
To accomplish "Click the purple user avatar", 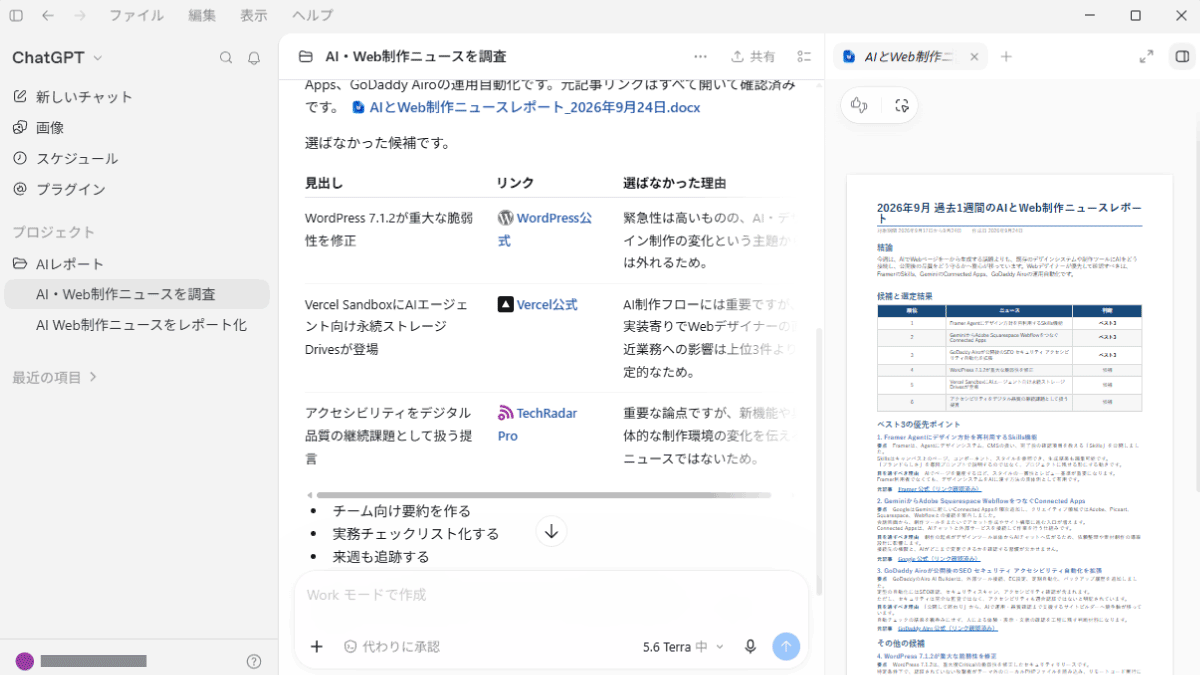I will [x=25, y=661].
